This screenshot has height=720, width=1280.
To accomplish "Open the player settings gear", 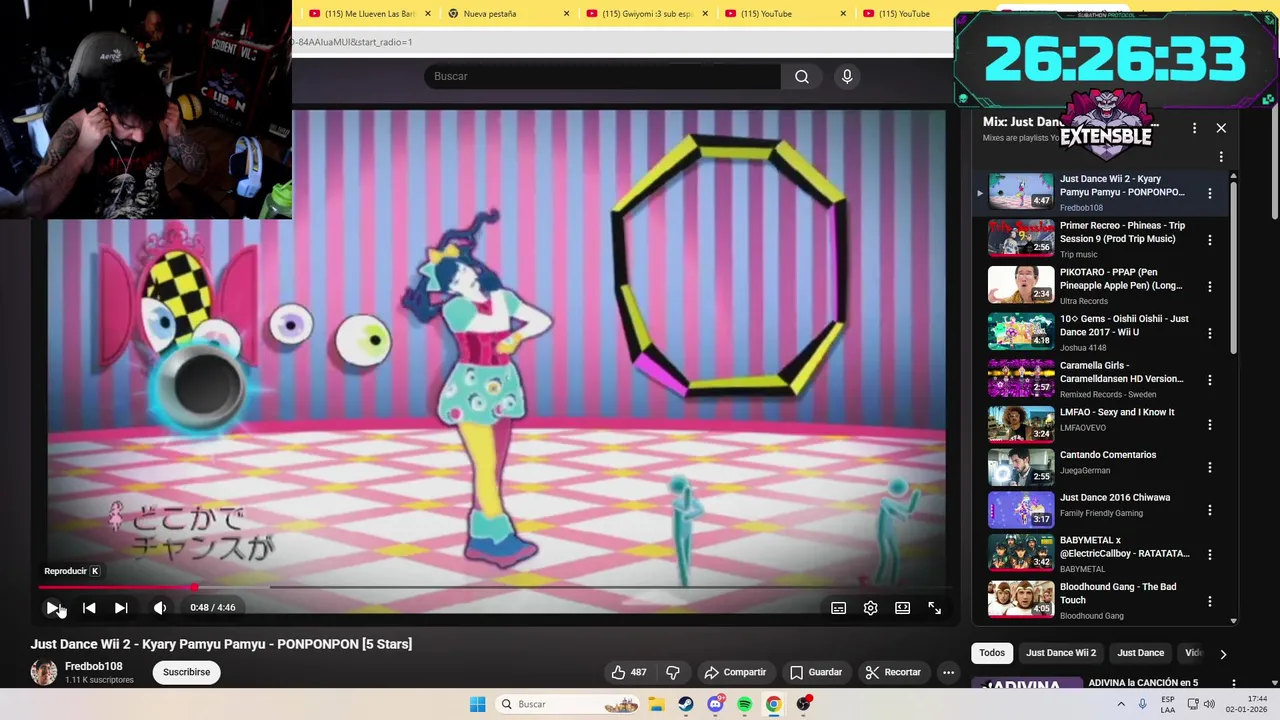I will coord(871,608).
